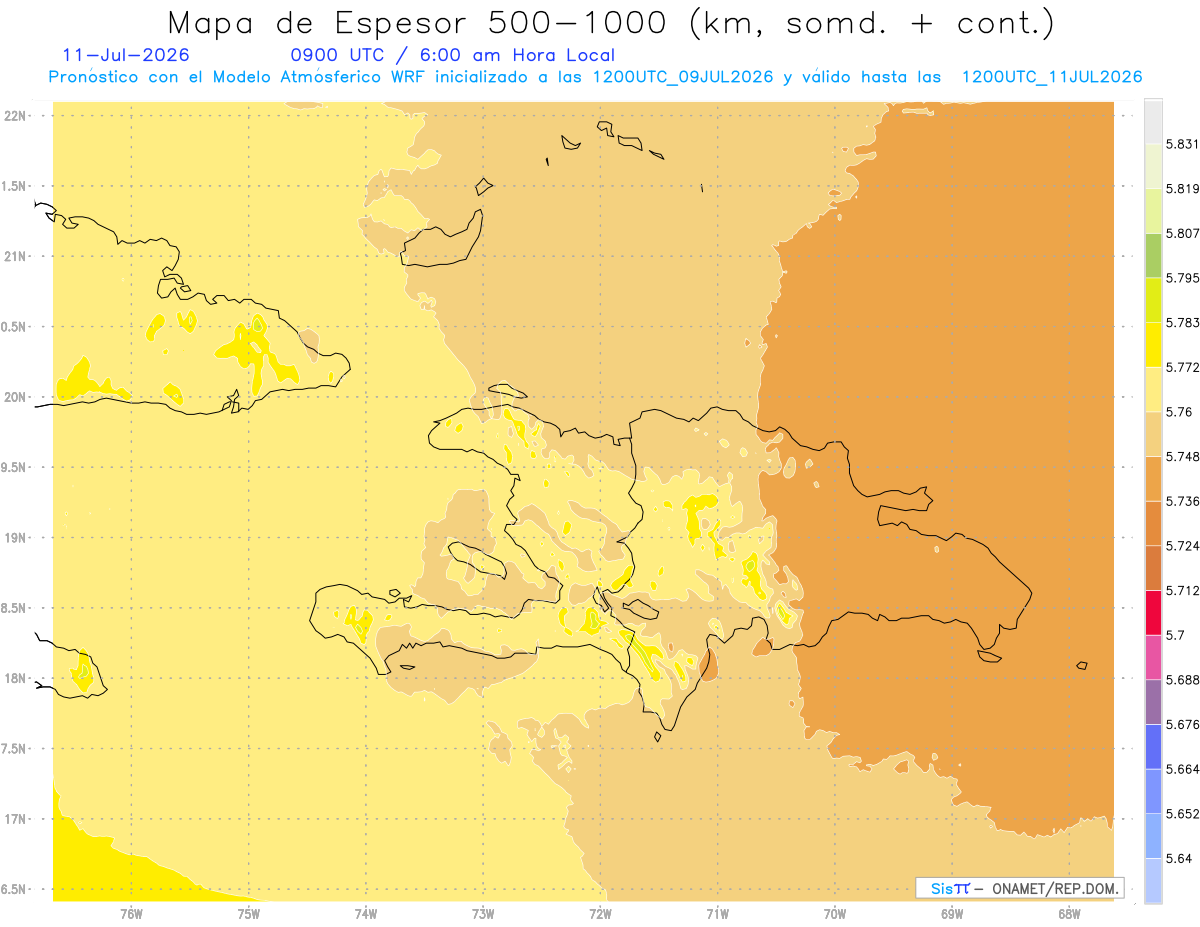Click the time text '0900 UTC / 6:00 am Hora Local'
The width and height of the screenshot is (1200, 927).
452,56
